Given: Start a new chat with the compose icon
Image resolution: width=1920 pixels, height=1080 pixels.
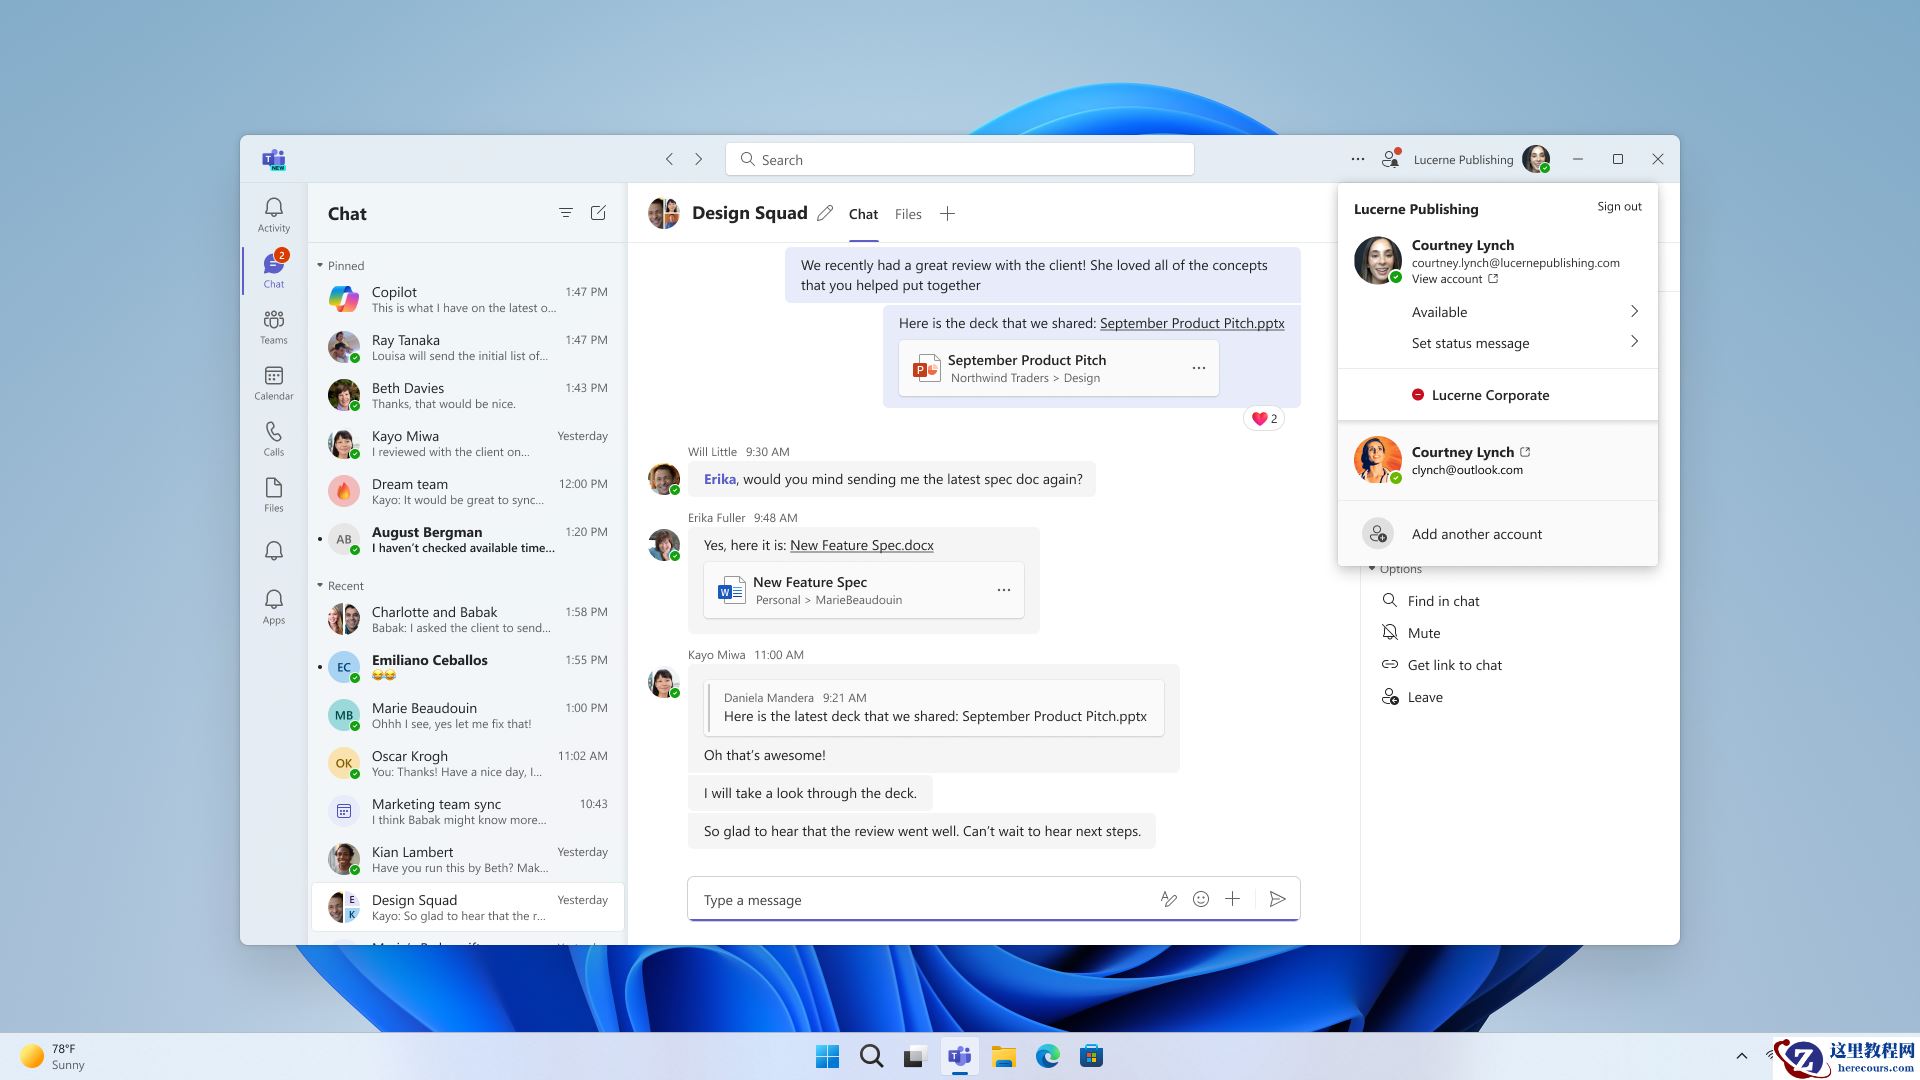Looking at the screenshot, I should pyautogui.click(x=598, y=212).
